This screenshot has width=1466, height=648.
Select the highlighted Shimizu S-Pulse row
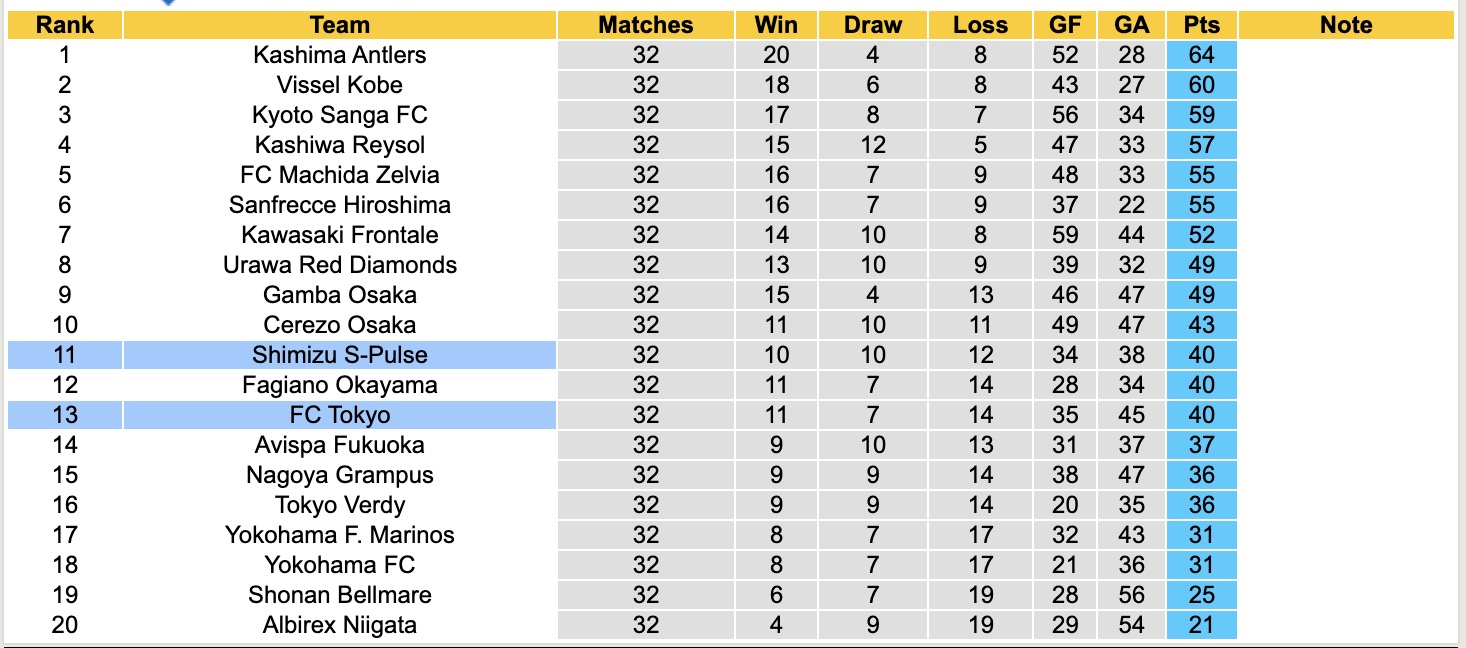(x=339, y=355)
